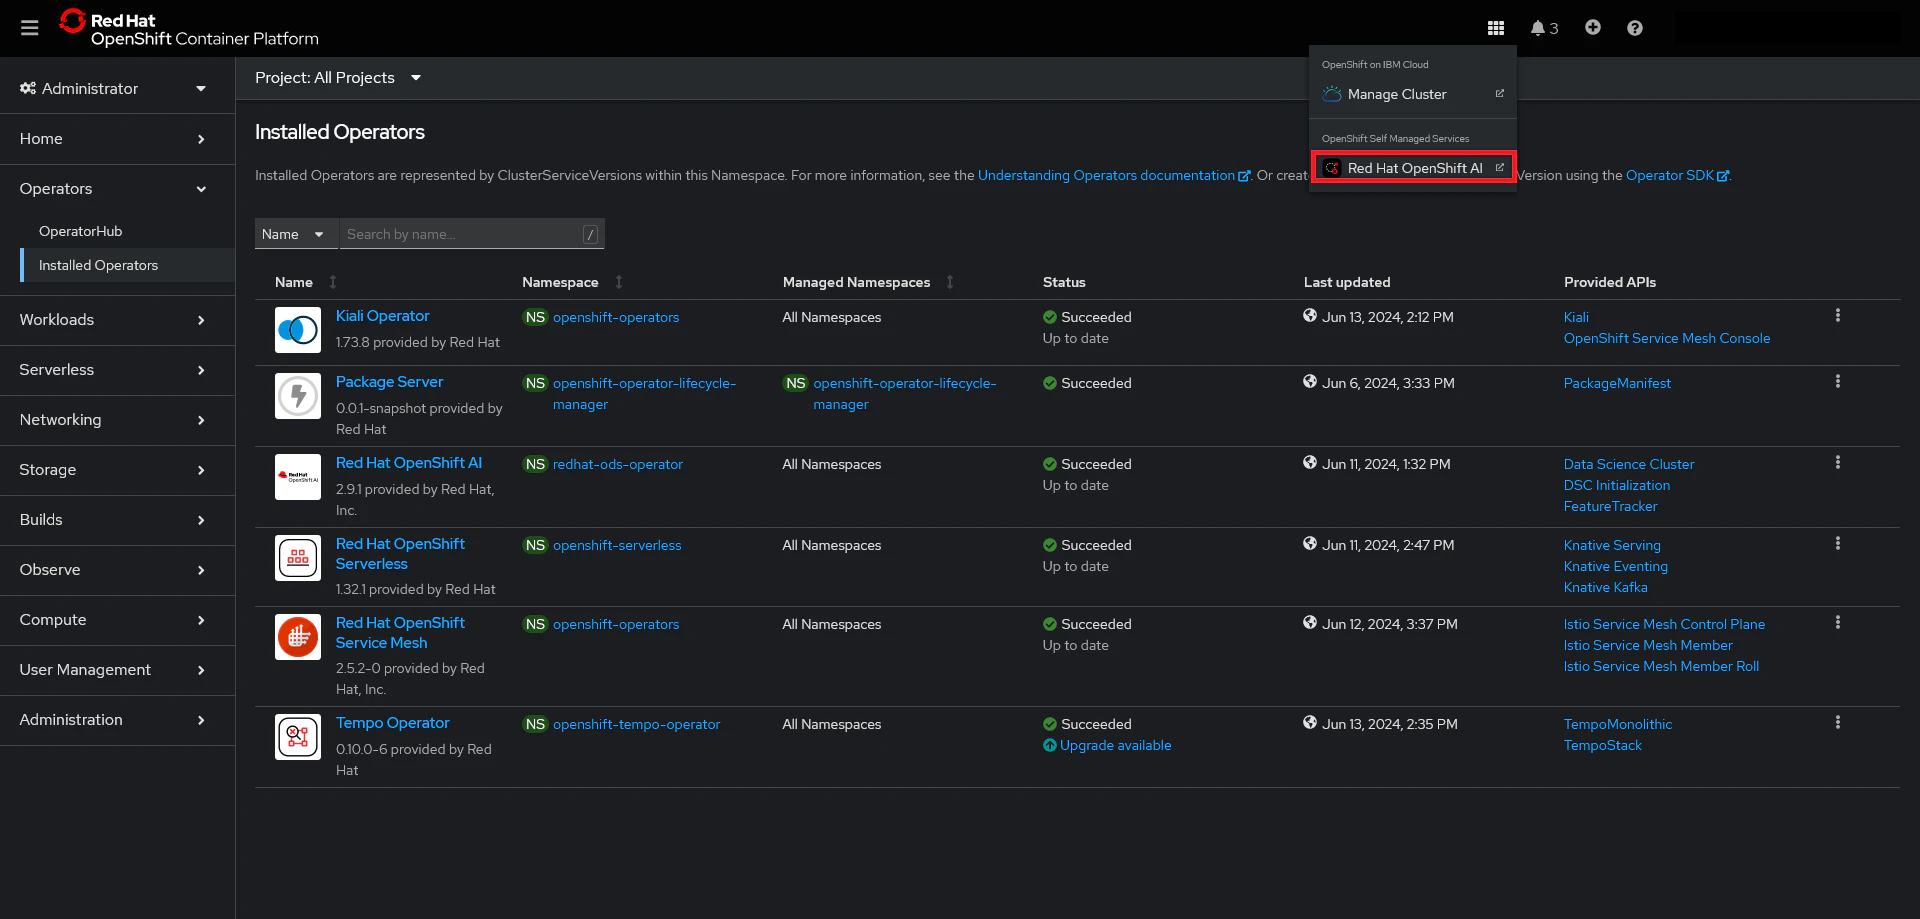Open the application launcher grid icon
Image resolution: width=1920 pixels, height=919 pixels.
pos(1496,28)
